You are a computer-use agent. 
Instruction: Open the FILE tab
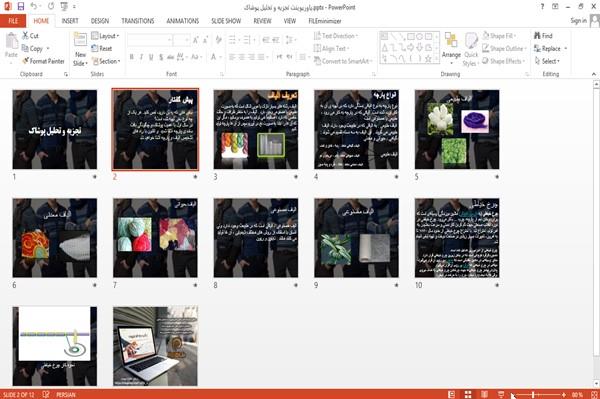(x=13, y=21)
